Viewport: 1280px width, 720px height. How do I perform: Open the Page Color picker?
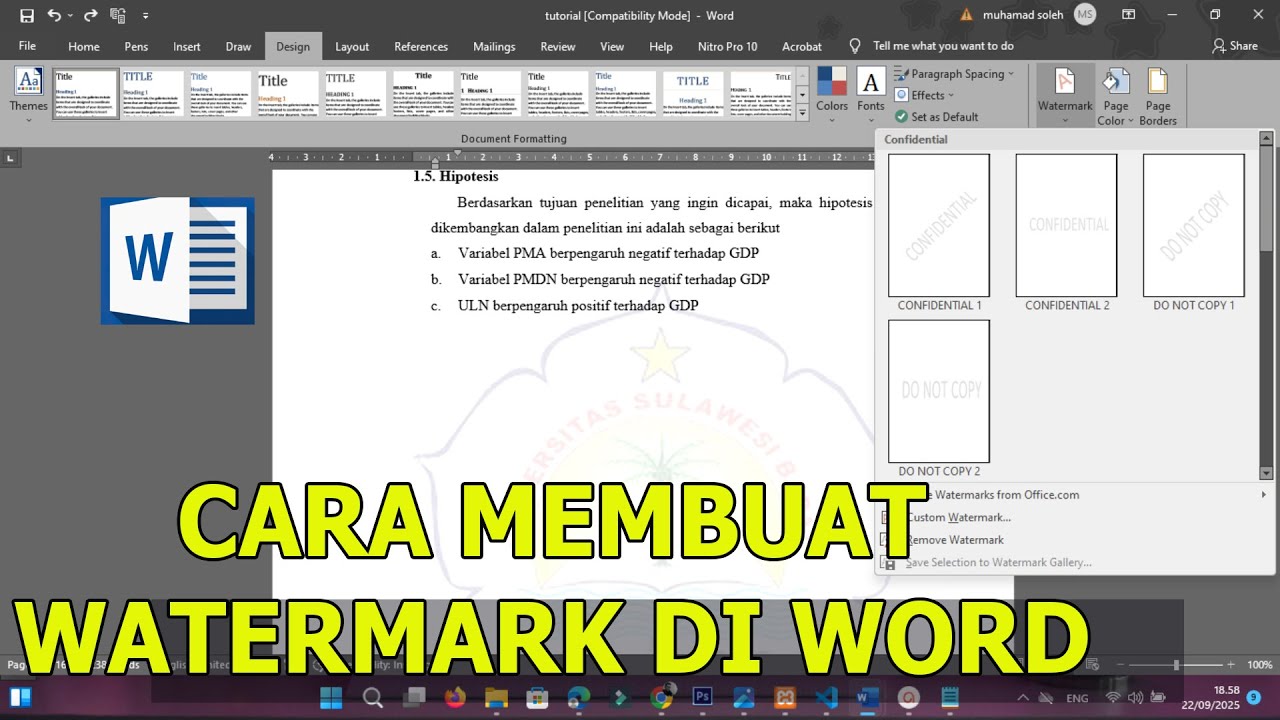click(1116, 95)
